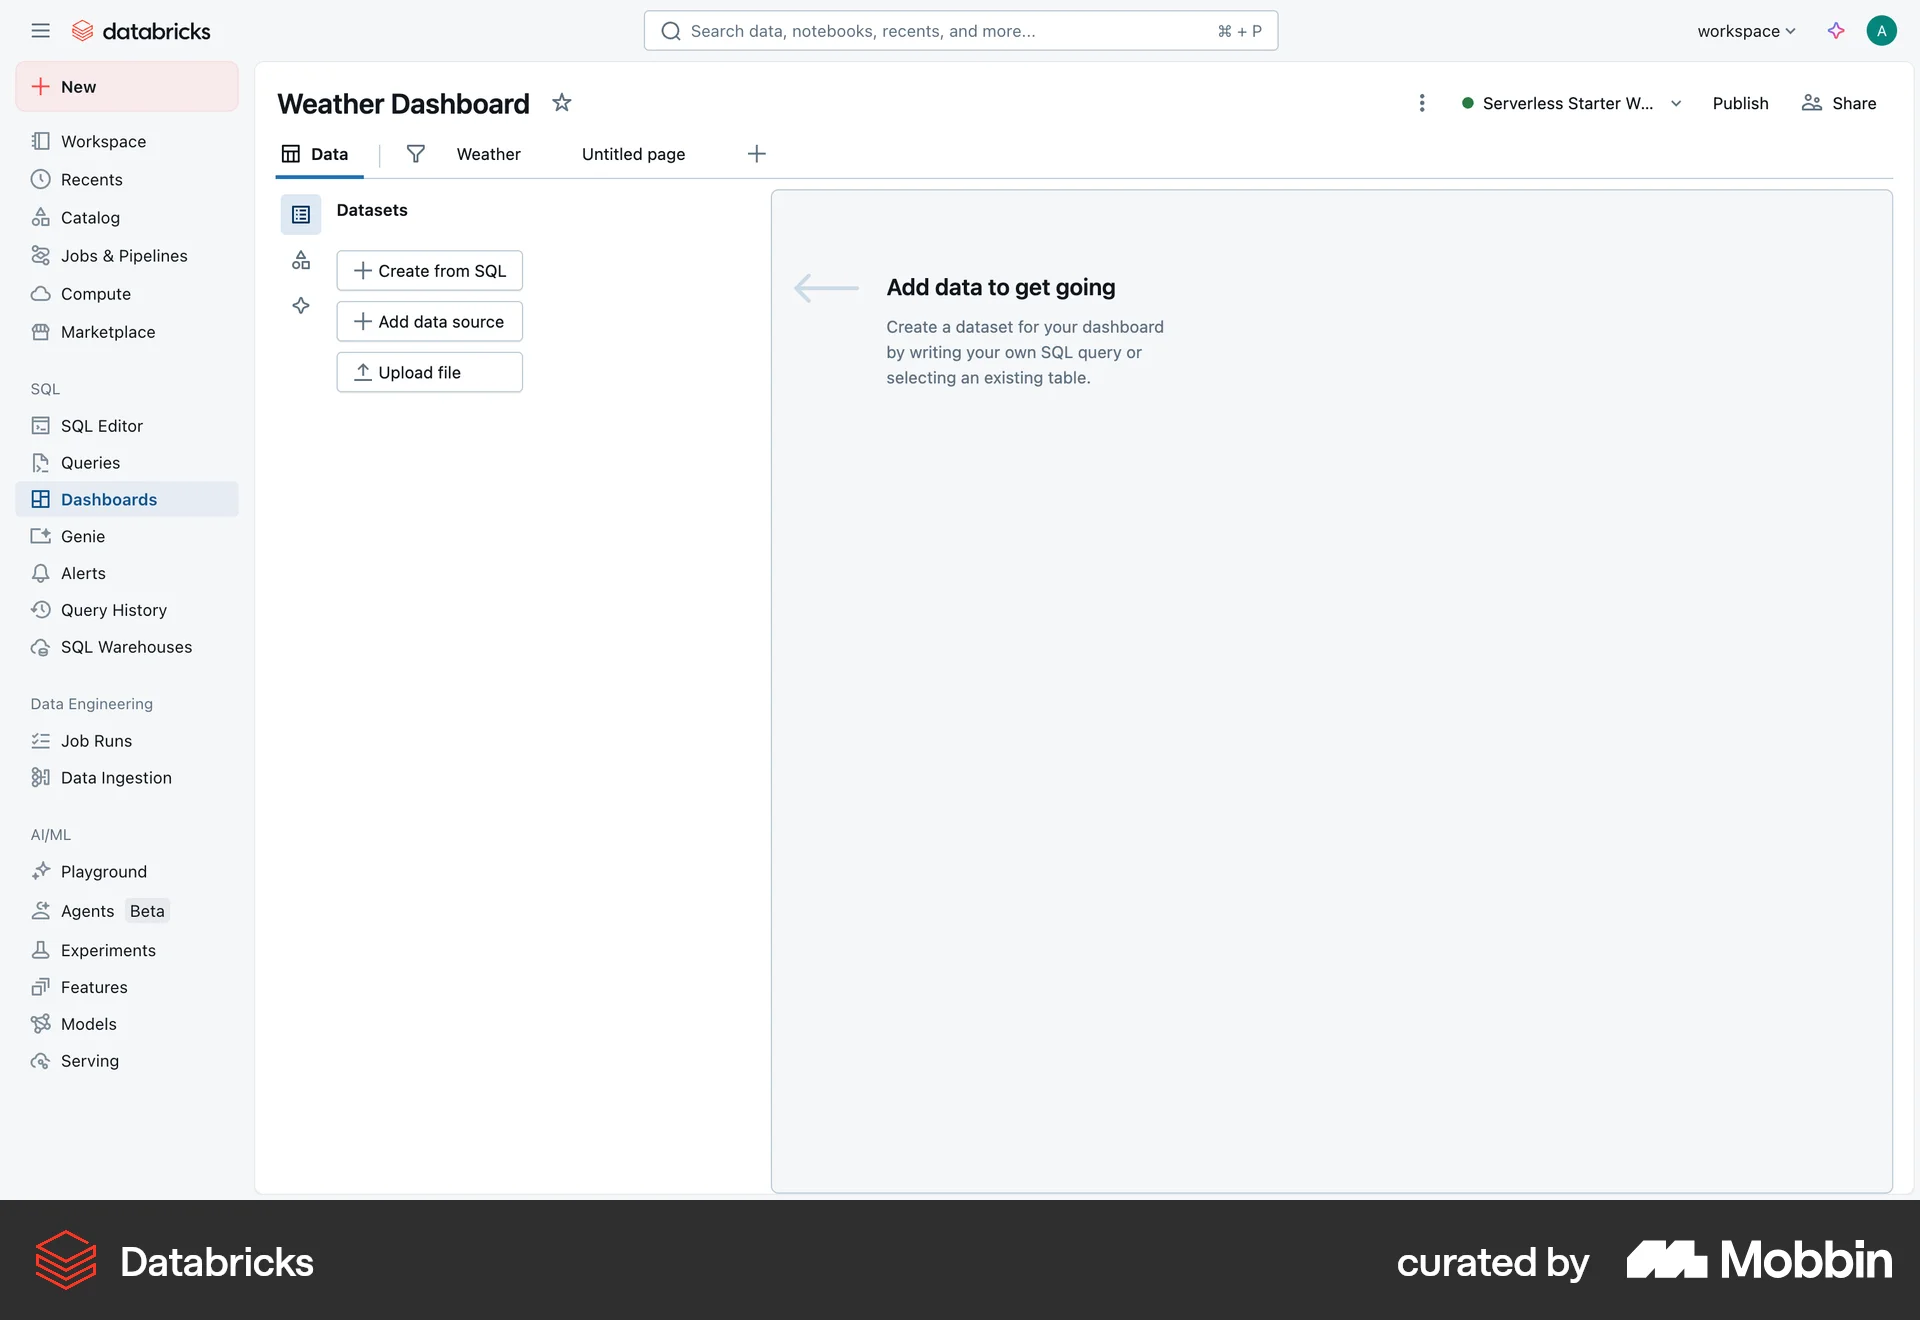Click the Genie sidebar icon
This screenshot has height=1320, width=1920.
pyautogui.click(x=41, y=536)
